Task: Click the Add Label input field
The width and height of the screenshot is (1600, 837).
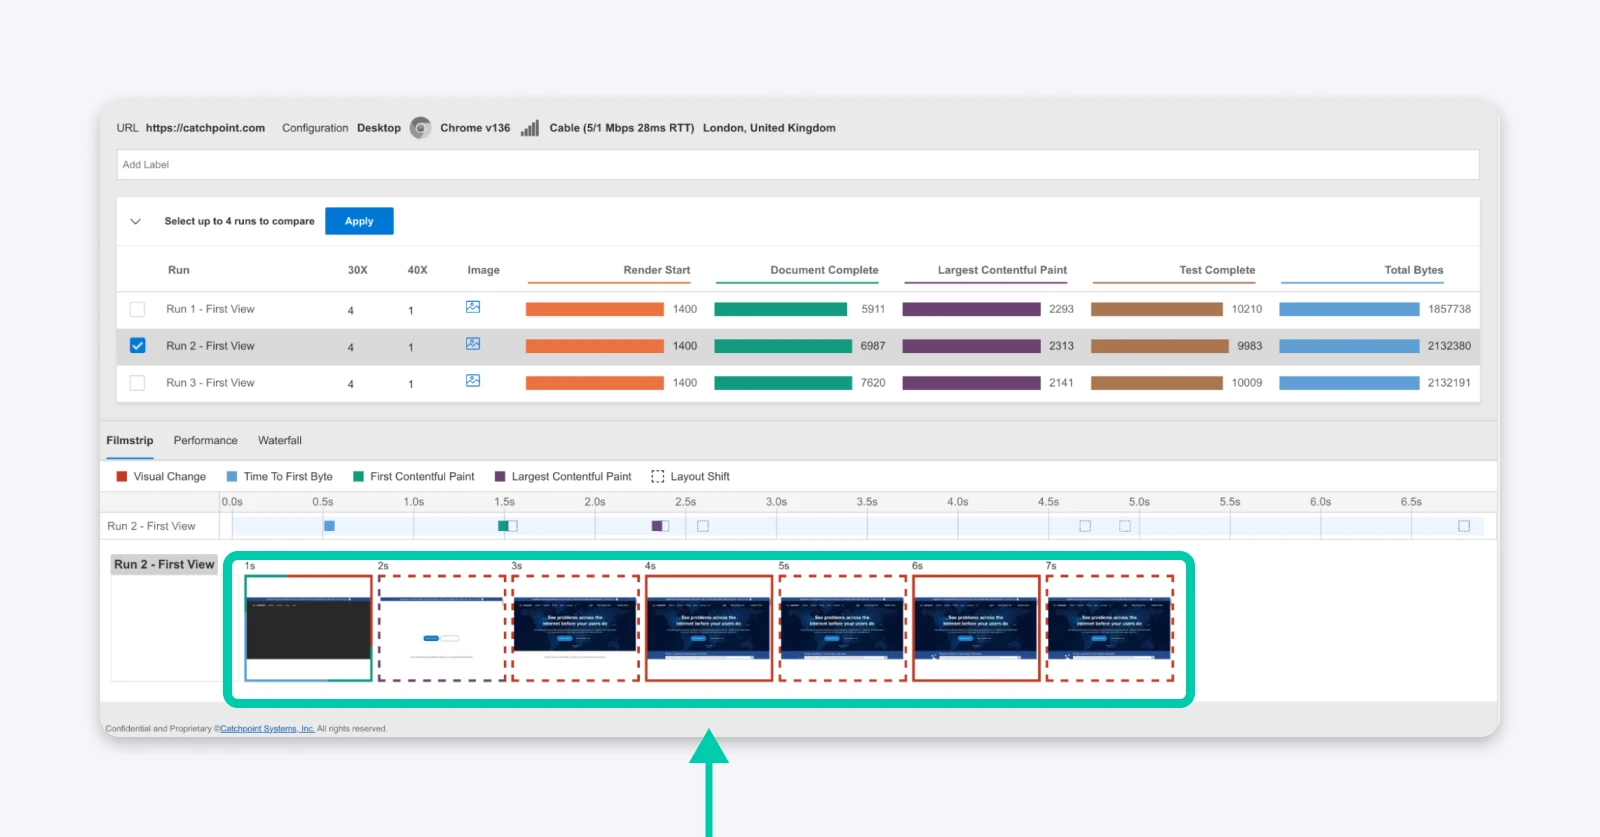Action: coord(797,165)
